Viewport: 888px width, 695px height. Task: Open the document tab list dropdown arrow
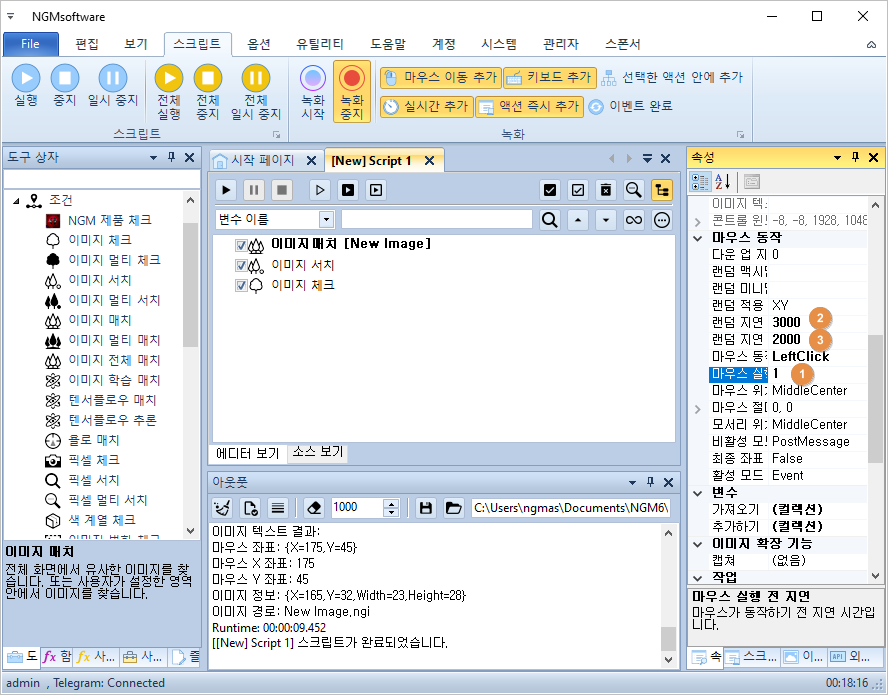(x=647, y=159)
